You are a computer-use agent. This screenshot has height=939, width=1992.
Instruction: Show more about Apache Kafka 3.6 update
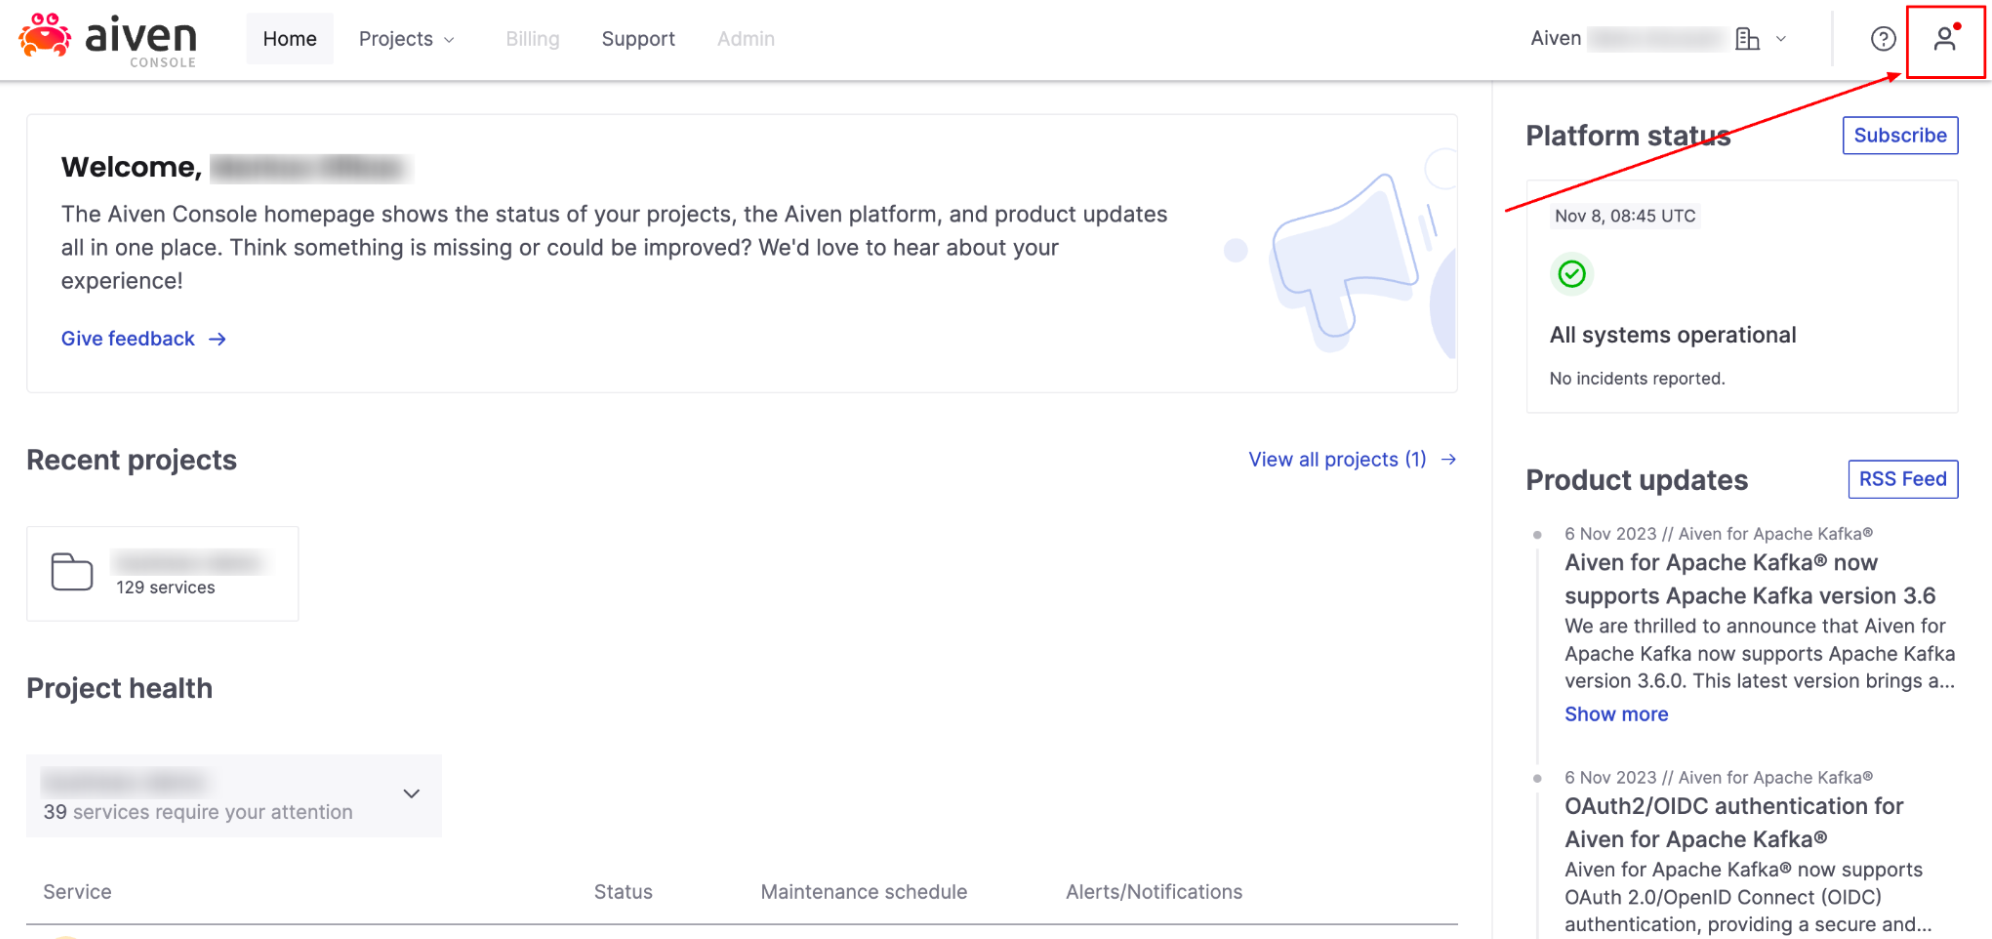1616,713
